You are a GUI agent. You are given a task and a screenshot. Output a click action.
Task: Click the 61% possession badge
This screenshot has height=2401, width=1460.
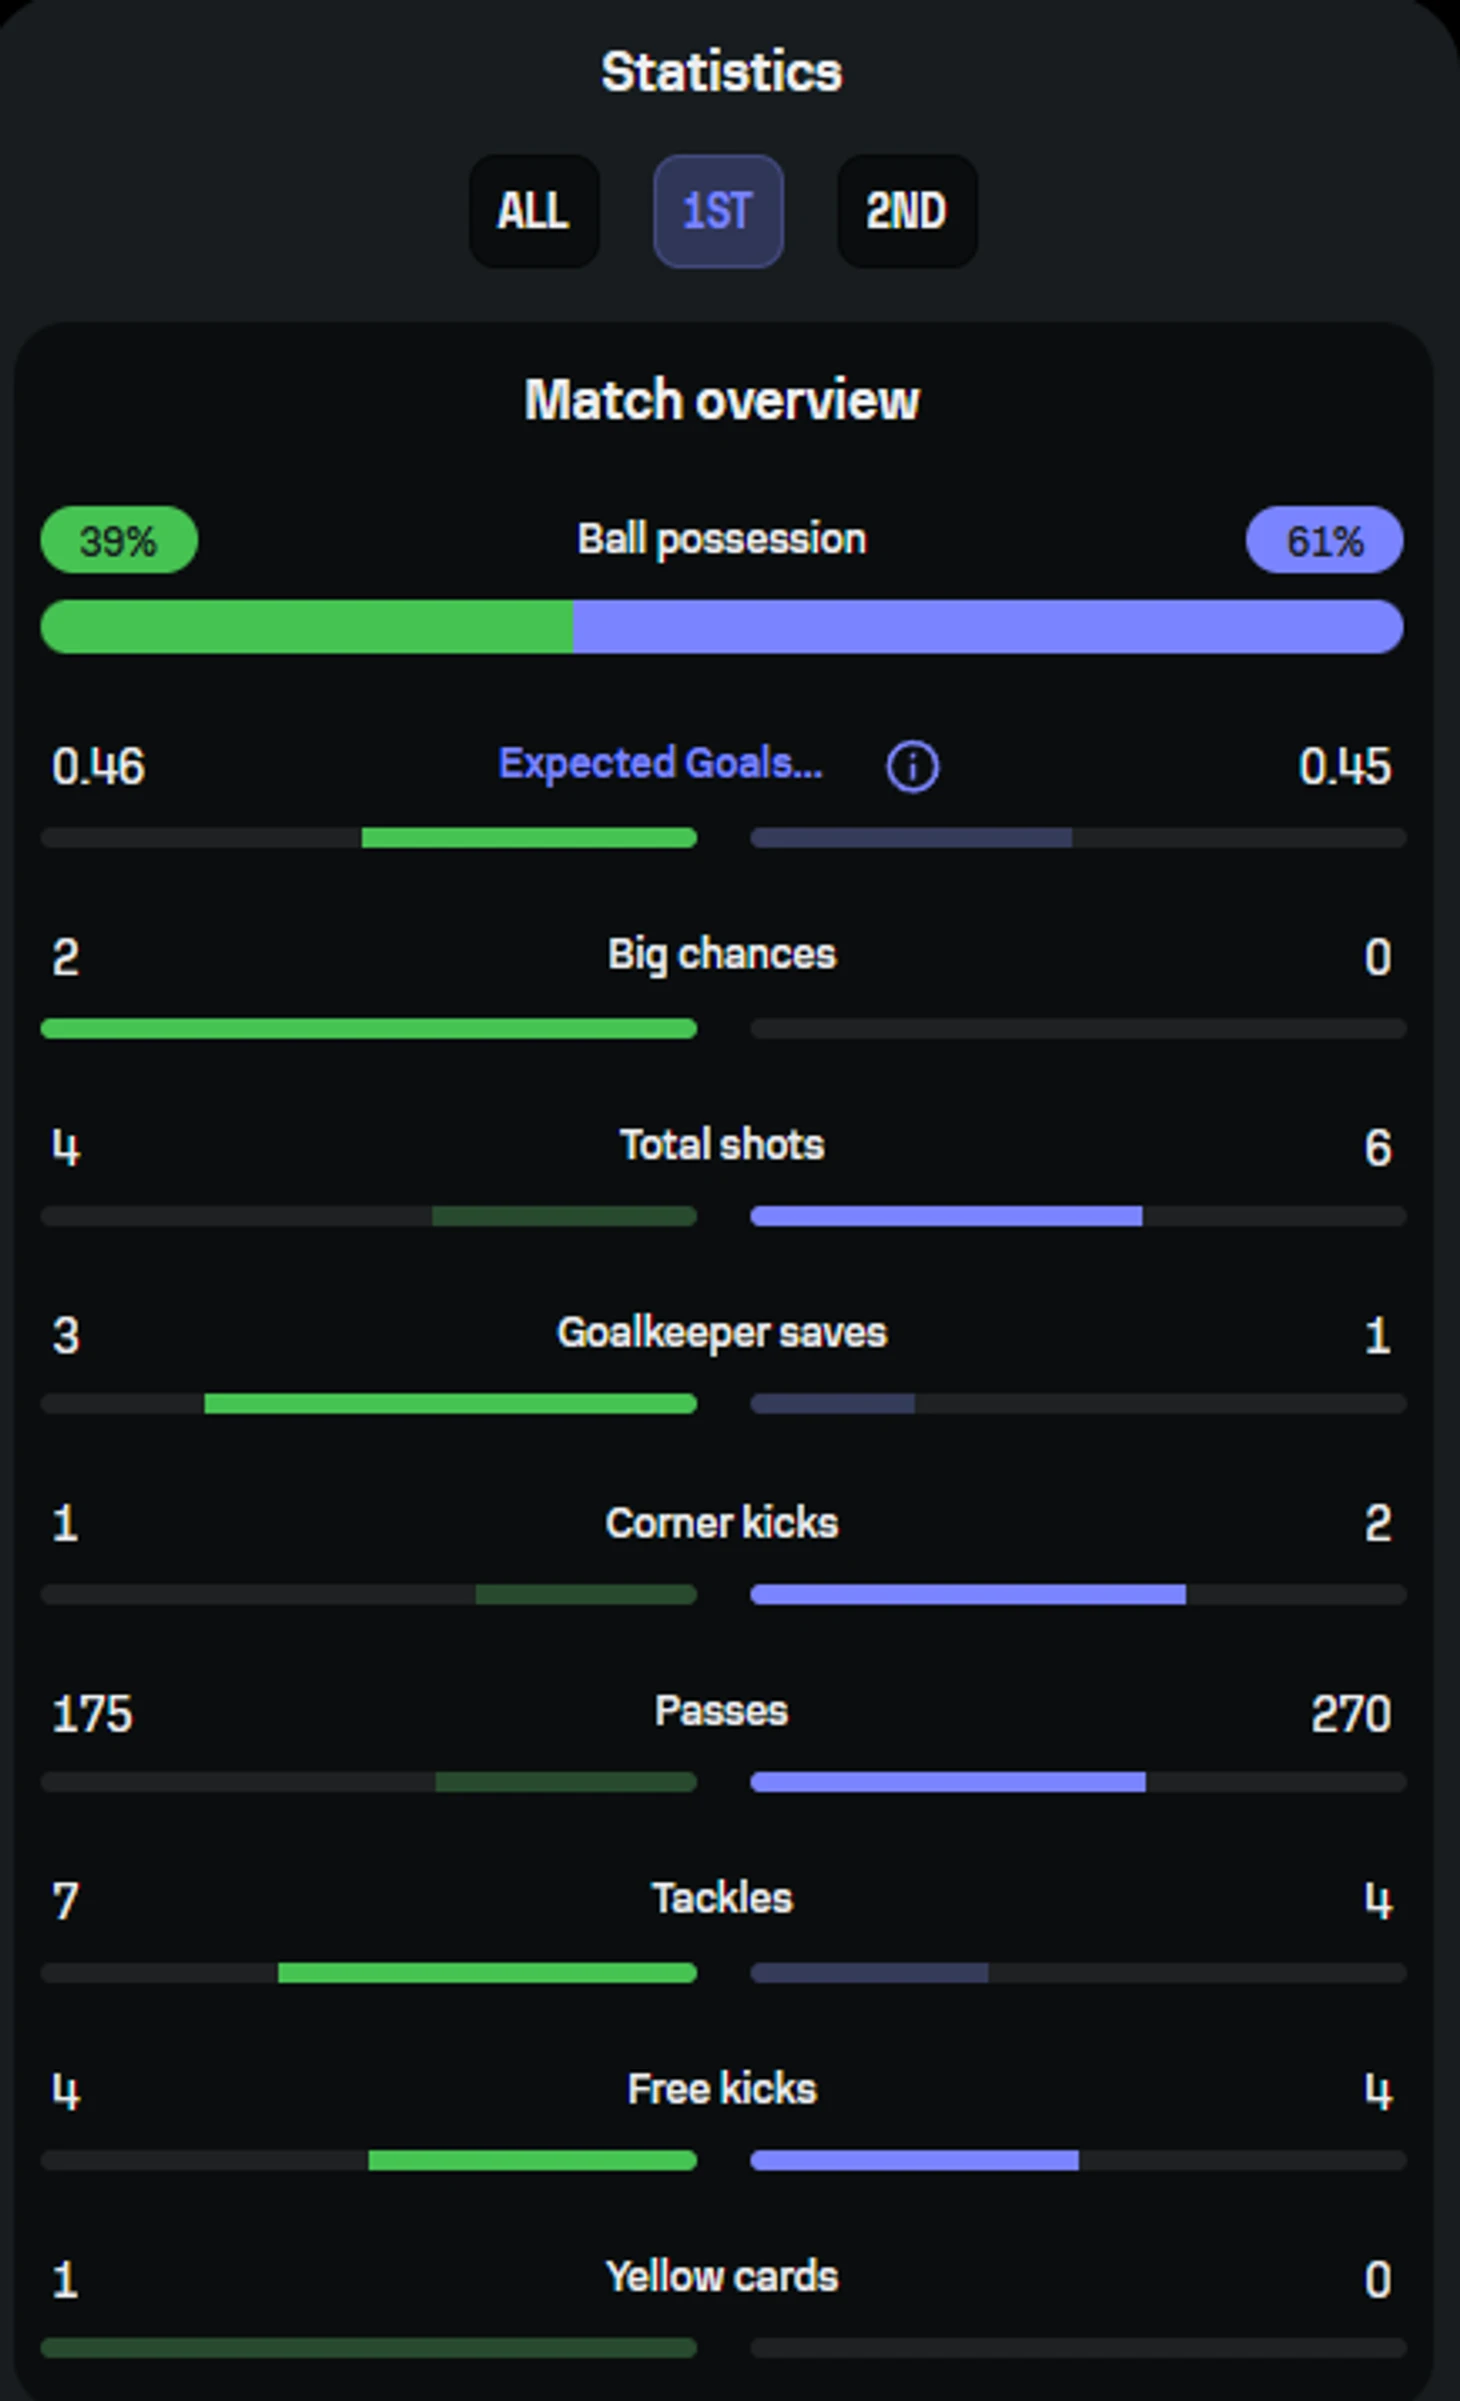1324,540
